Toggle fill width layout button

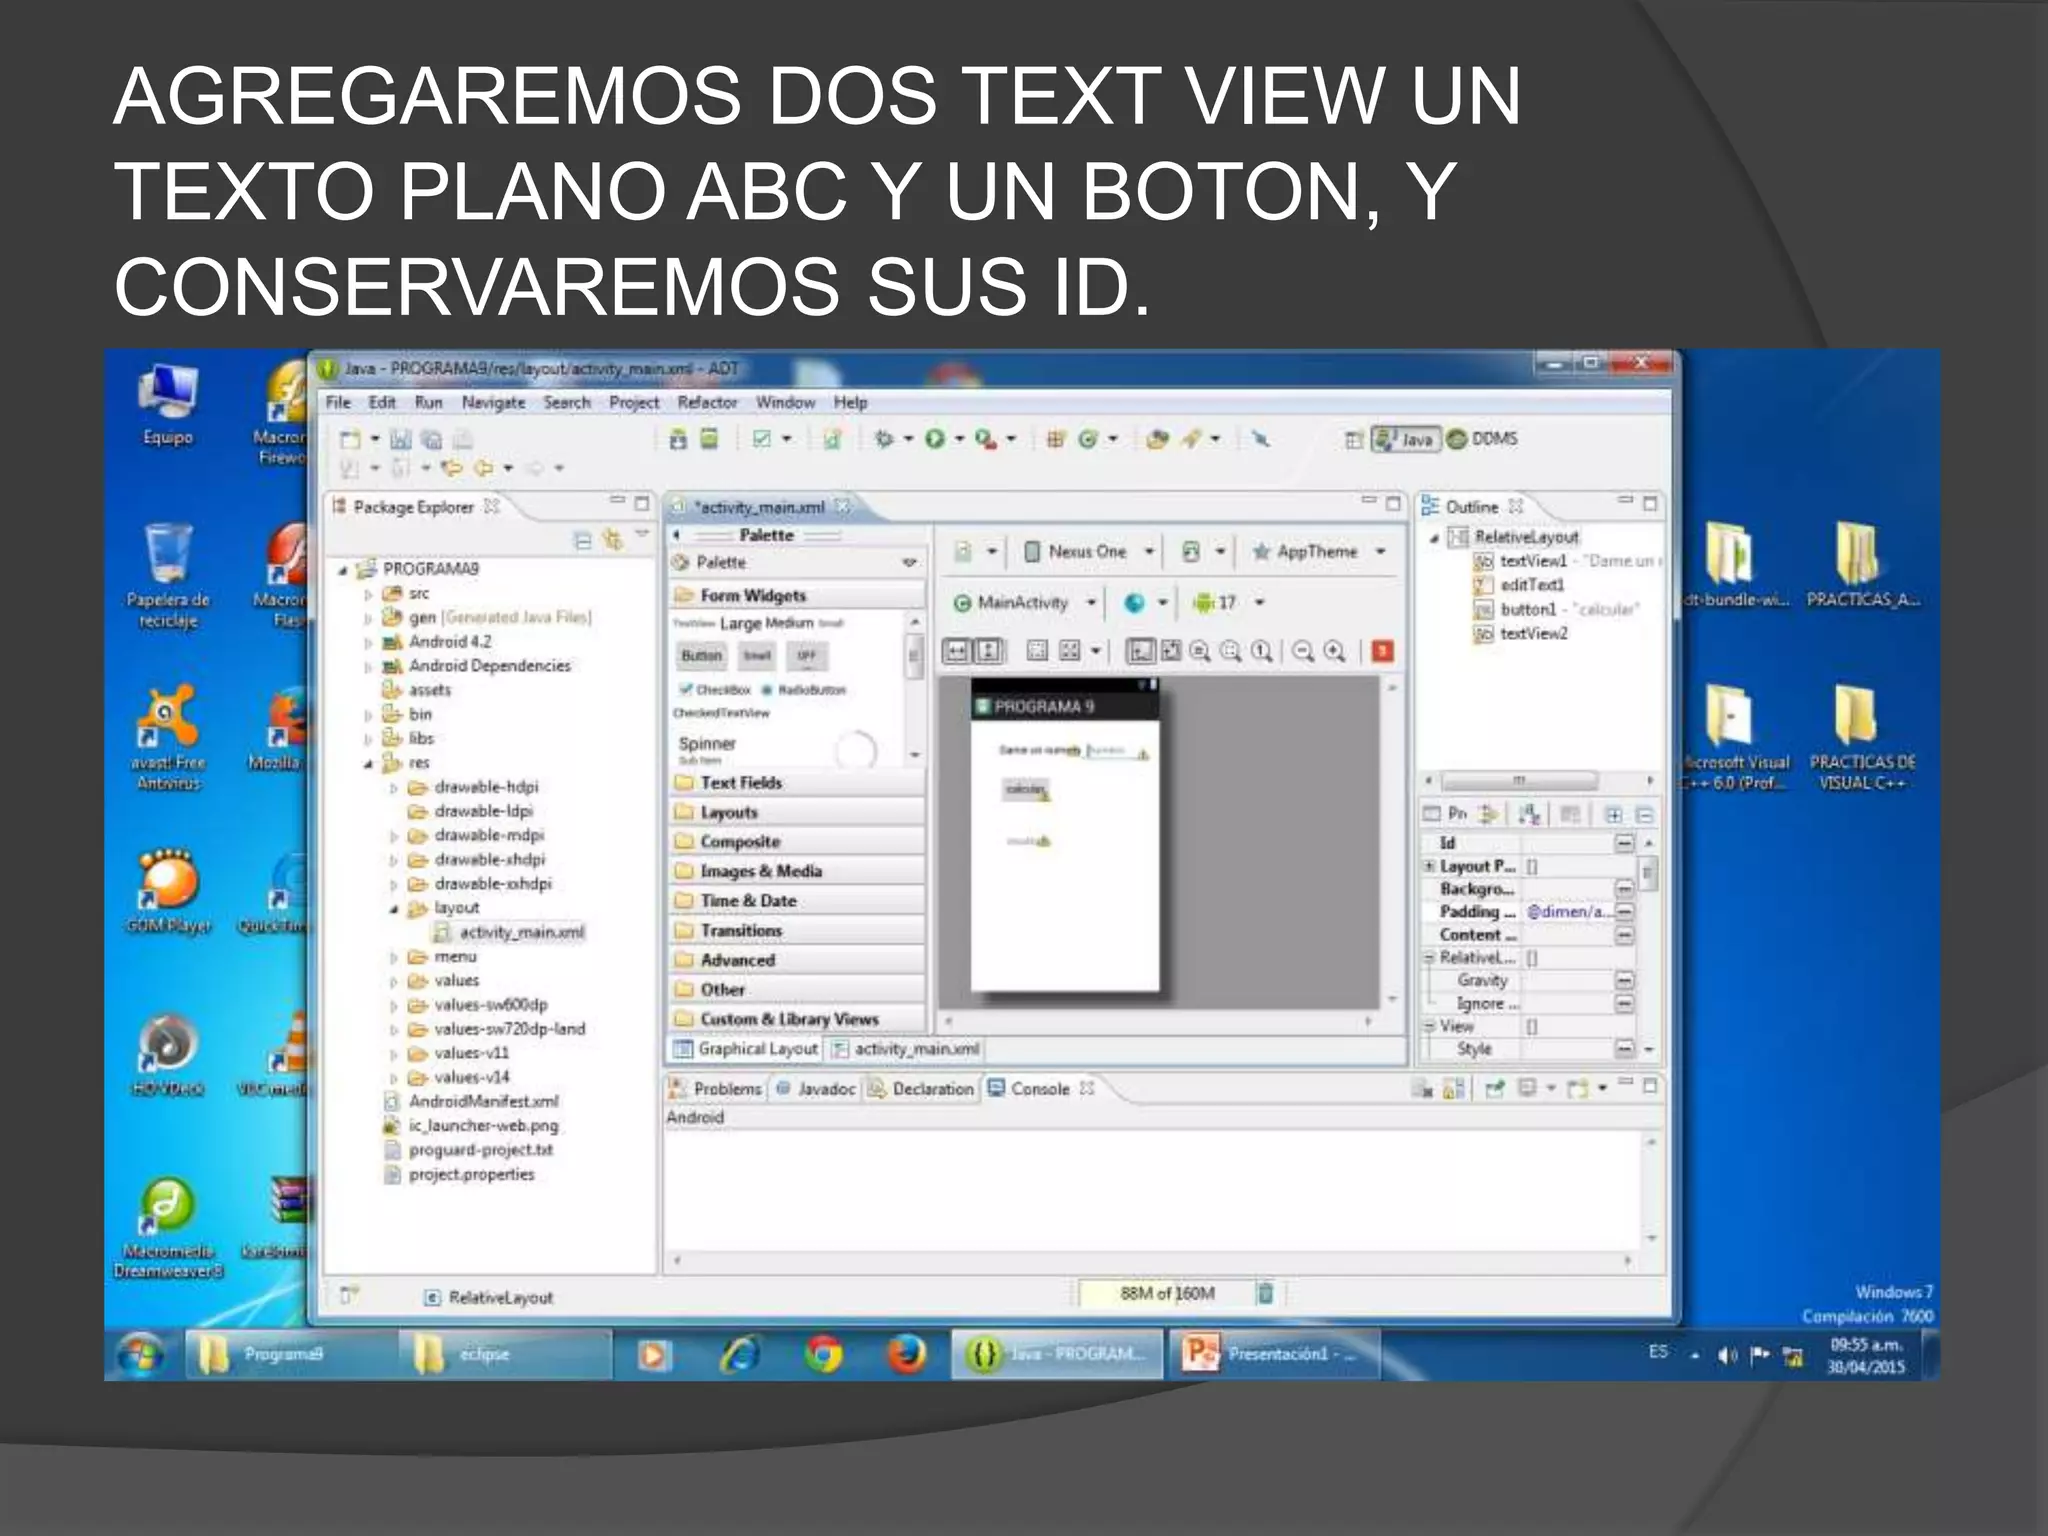957,652
